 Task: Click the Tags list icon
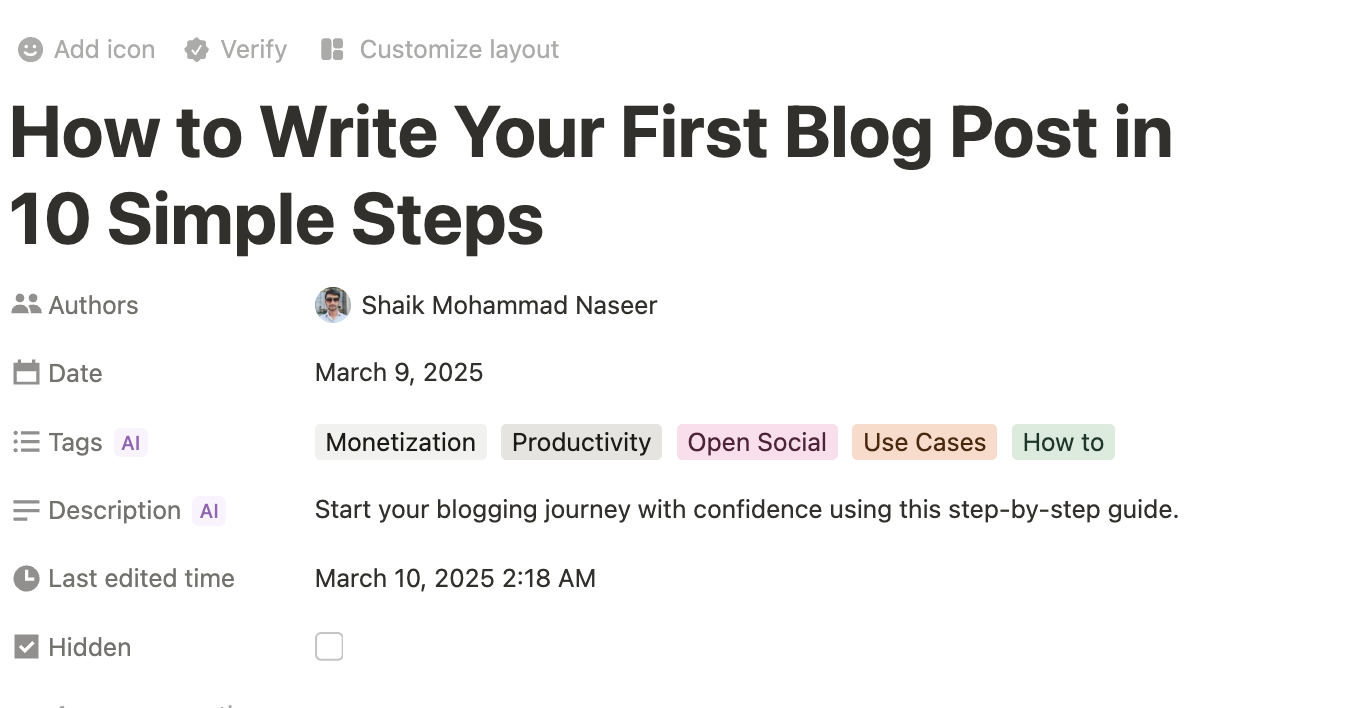tap(26, 442)
